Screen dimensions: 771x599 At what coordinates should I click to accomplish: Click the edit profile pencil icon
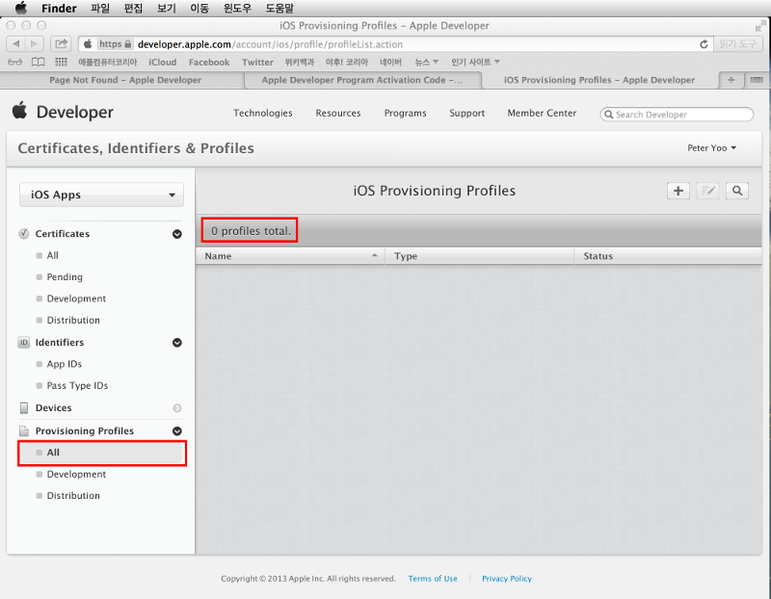(708, 190)
